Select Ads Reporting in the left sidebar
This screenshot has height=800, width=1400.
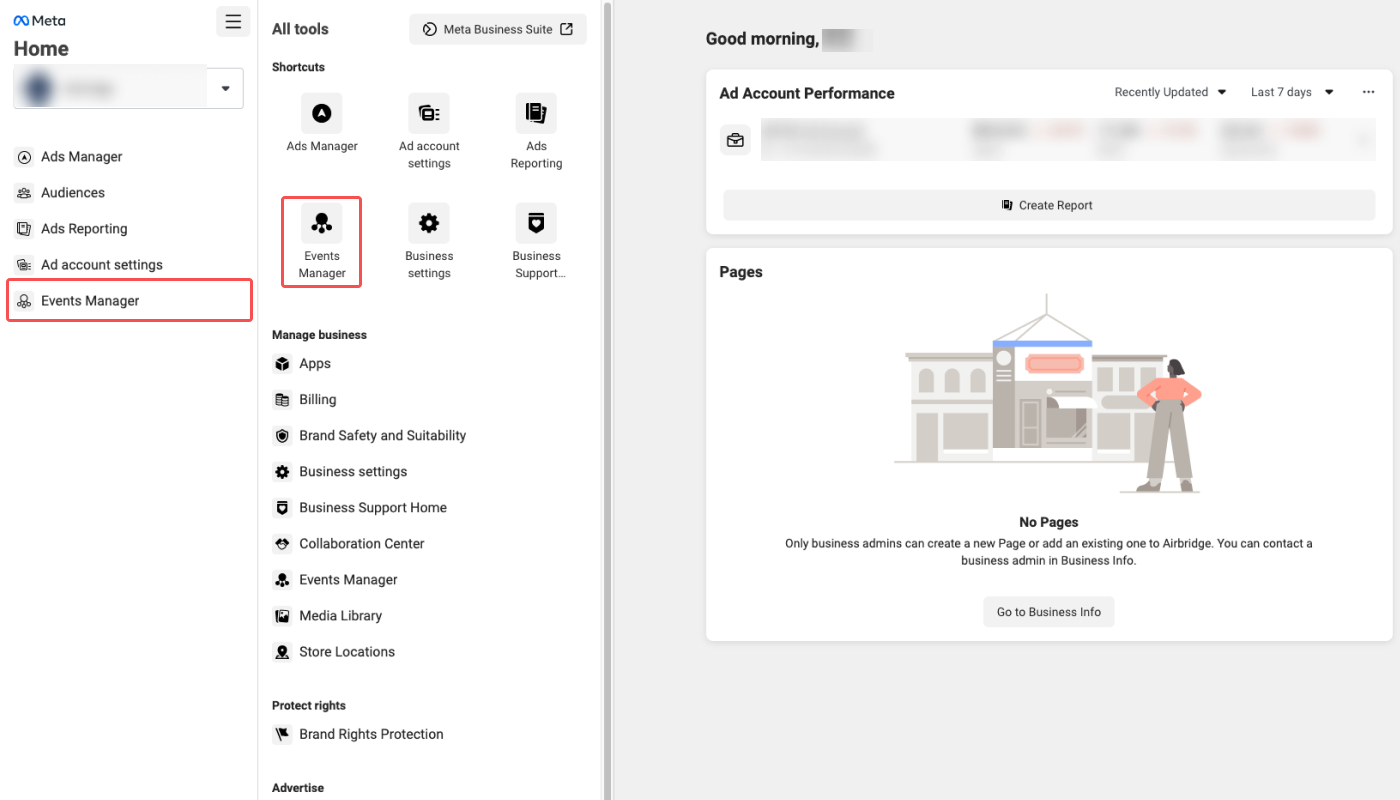coord(84,229)
